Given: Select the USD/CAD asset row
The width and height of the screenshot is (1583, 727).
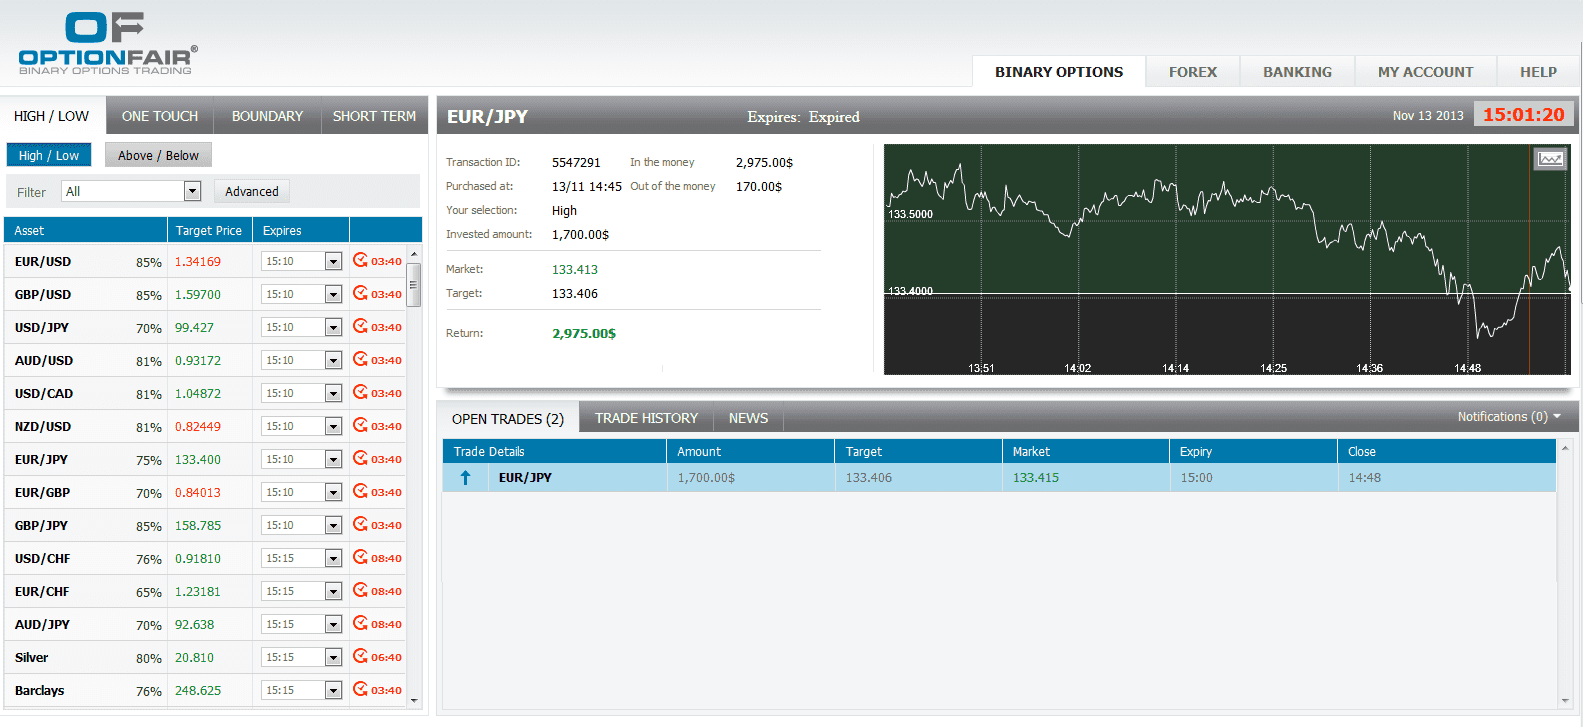Looking at the screenshot, I should [x=44, y=393].
